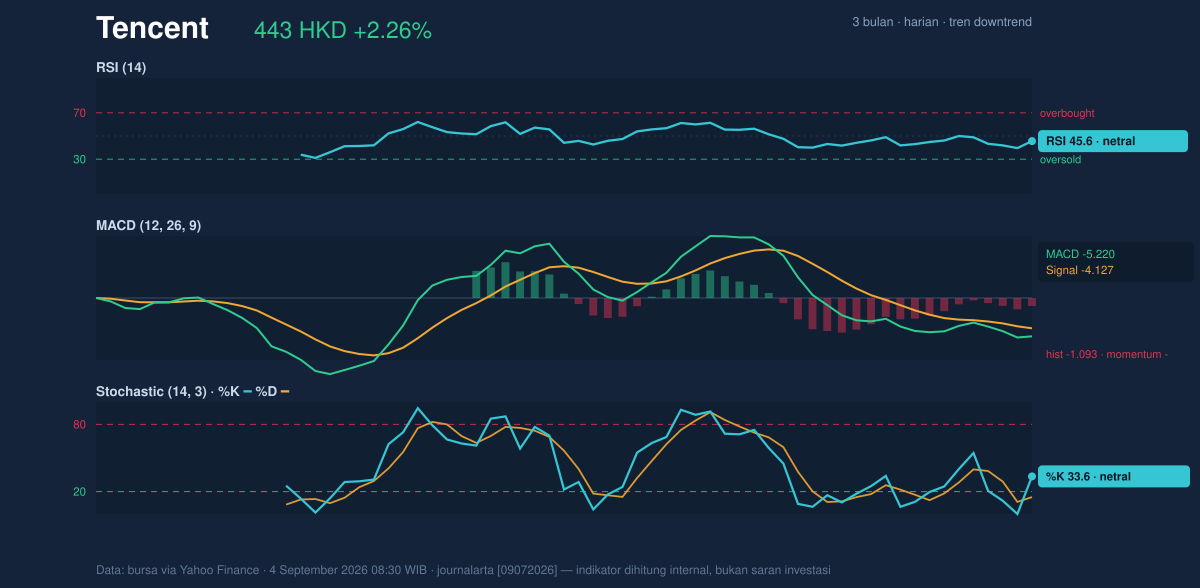Viewport: 1200px width, 588px height.
Task: Click the Tencent title
Action: click(152, 28)
